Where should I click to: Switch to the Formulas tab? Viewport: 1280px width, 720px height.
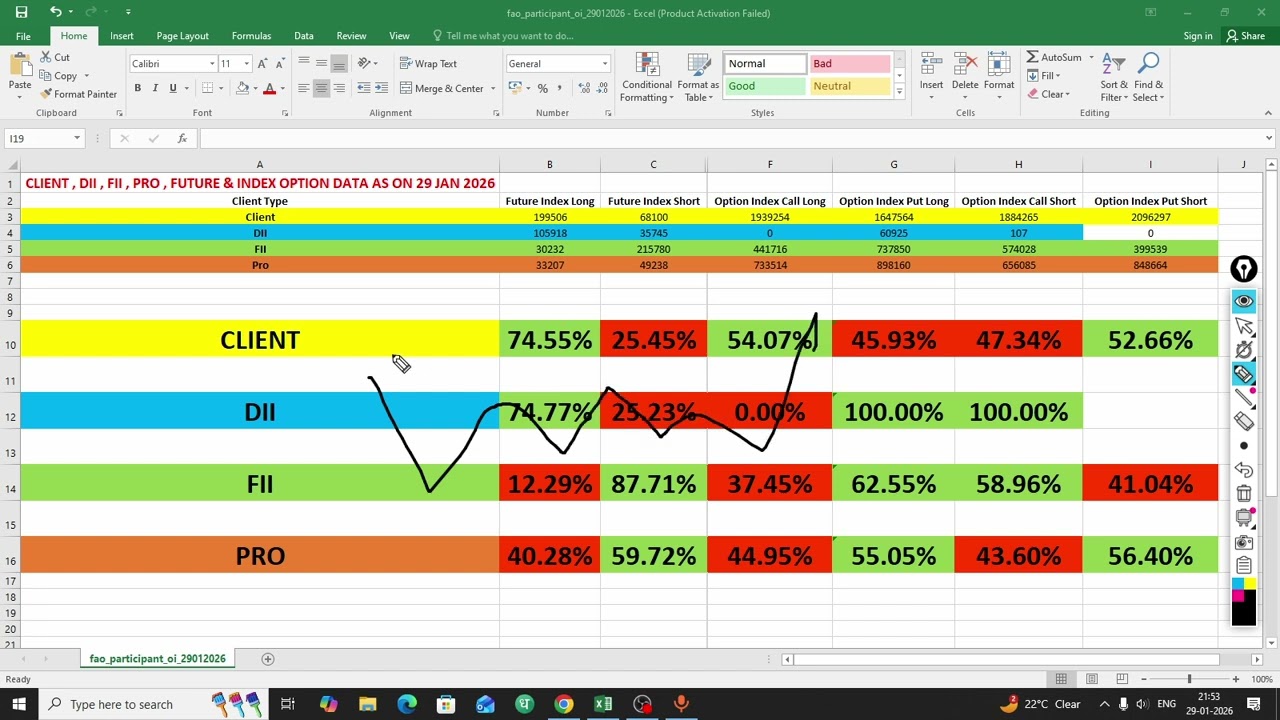[251, 36]
